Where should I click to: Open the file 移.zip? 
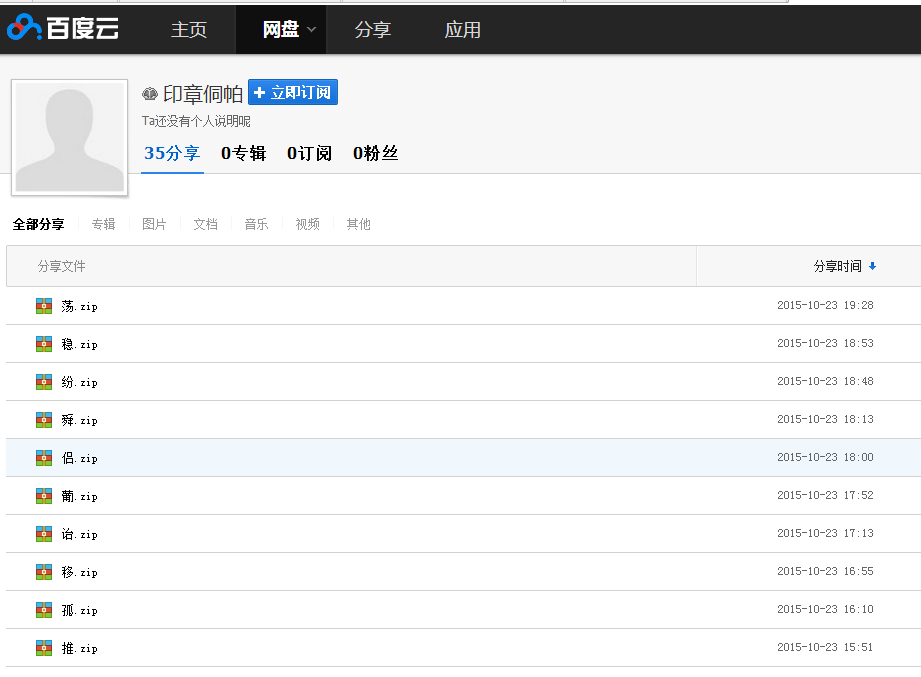79,572
